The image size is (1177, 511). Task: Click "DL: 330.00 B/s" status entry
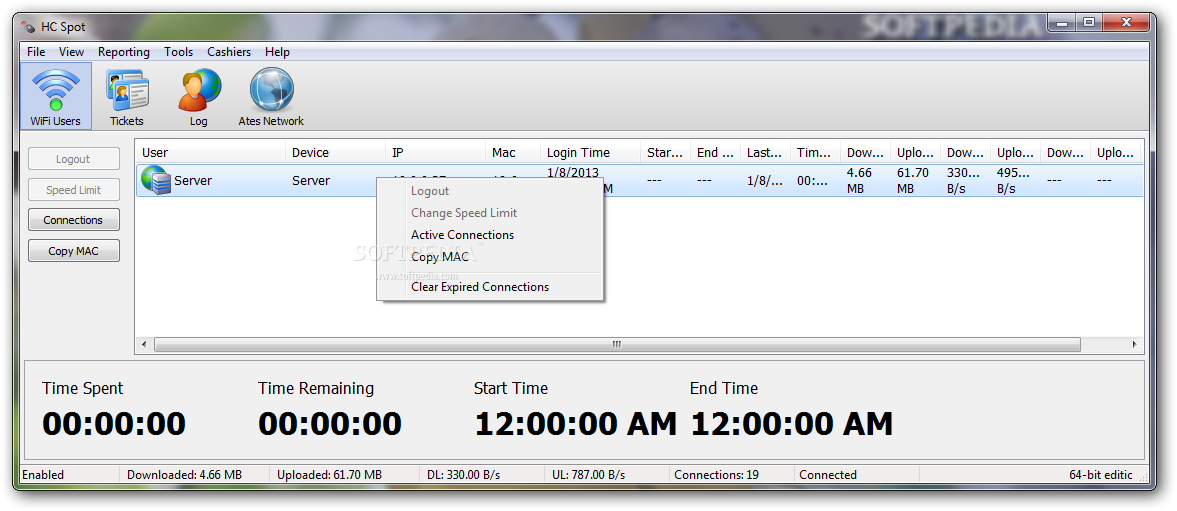click(x=464, y=475)
